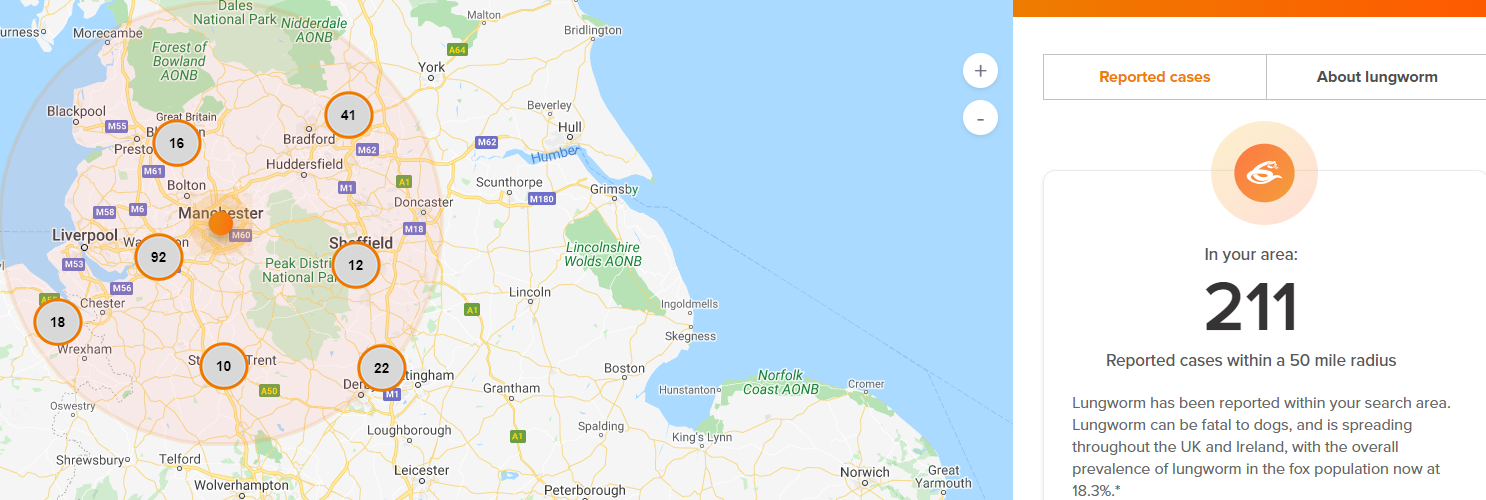The width and height of the screenshot is (1486, 500).
Task: Zoom in using the plus map button
Action: tap(980, 71)
